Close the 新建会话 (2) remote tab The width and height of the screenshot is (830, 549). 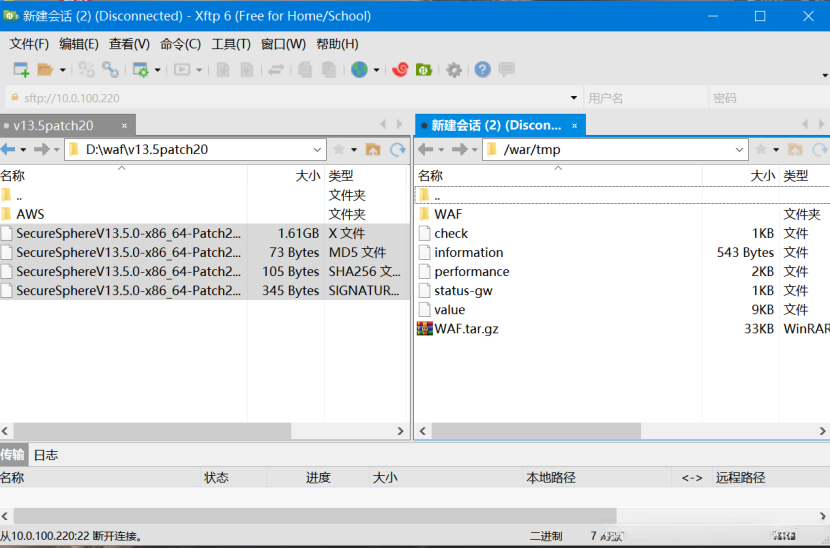pos(574,125)
